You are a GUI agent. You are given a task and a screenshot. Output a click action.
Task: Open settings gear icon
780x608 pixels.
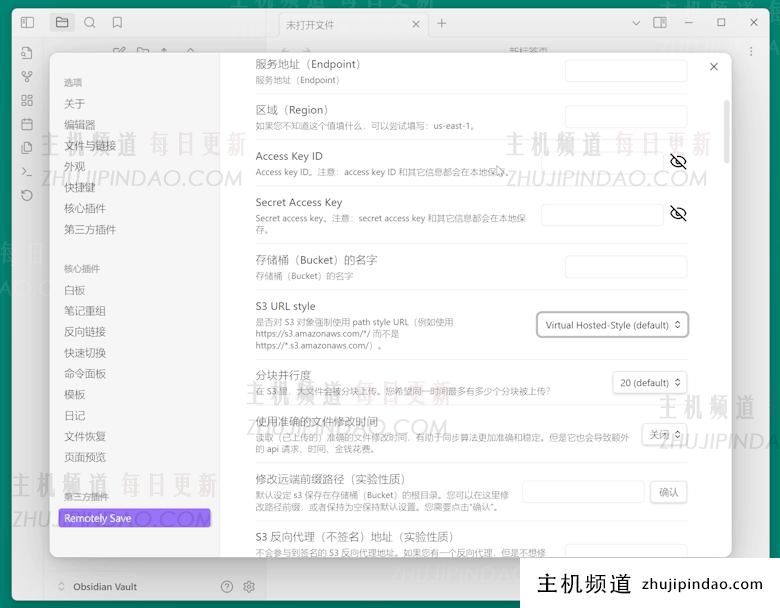(x=249, y=587)
